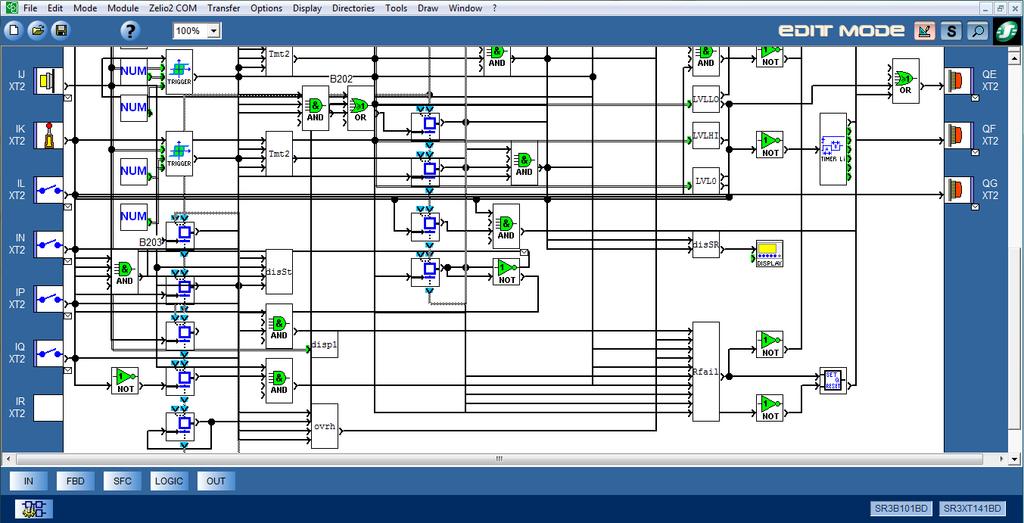Select the LVLLO macro block
The width and height of the screenshot is (1024, 523).
click(706, 99)
